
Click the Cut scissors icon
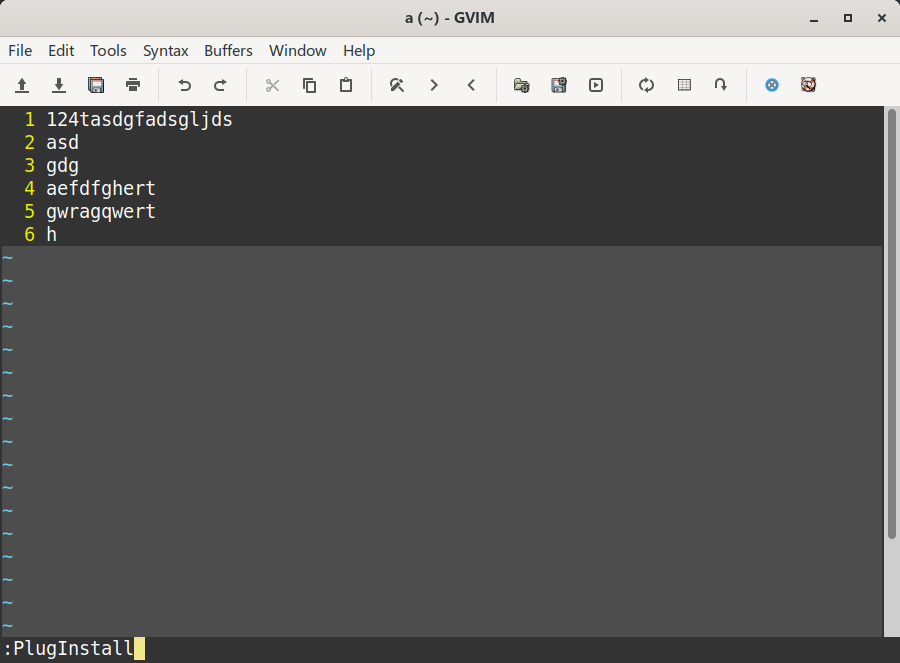pyautogui.click(x=272, y=85)
